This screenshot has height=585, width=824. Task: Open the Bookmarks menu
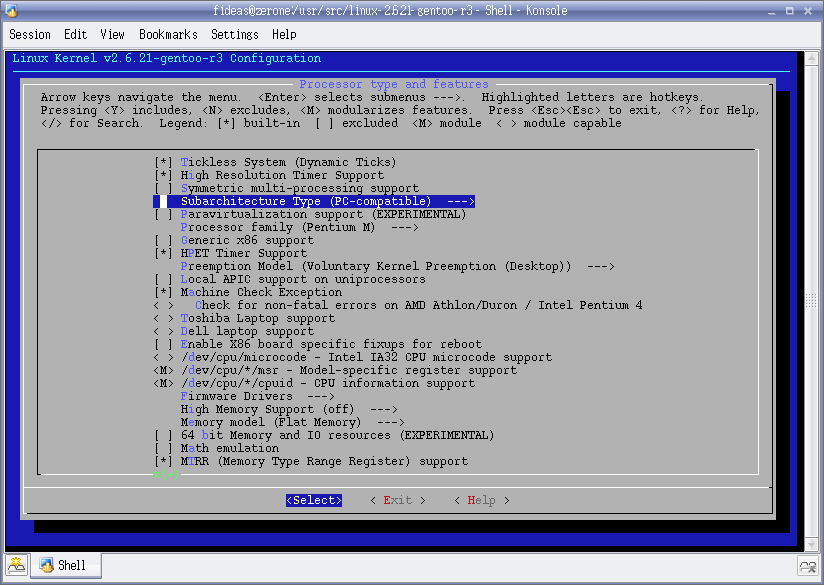coord(168,35)
